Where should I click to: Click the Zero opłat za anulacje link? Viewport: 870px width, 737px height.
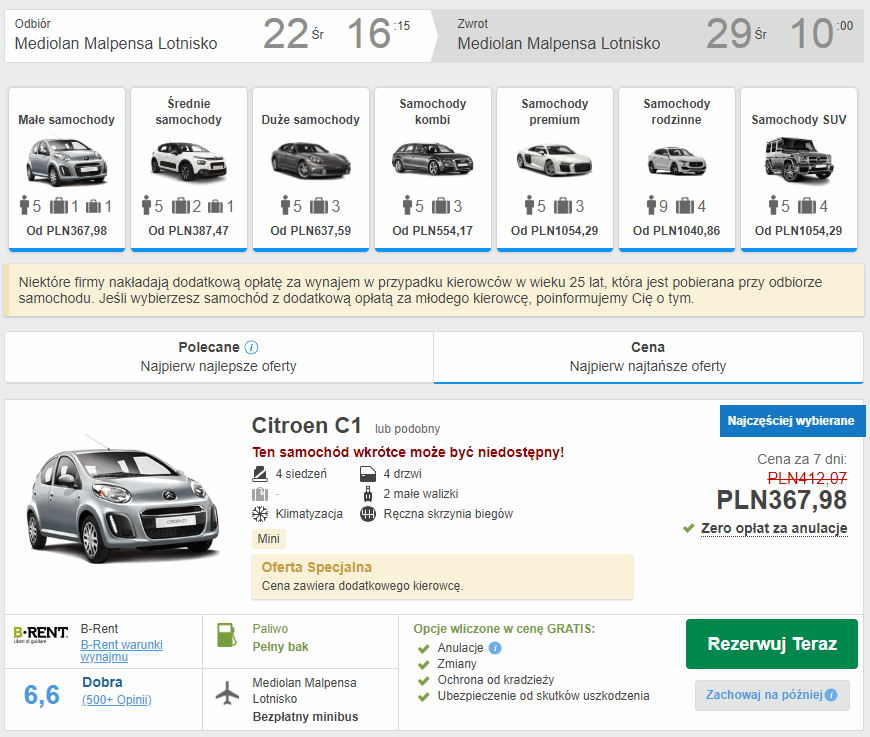pos(774,528)
